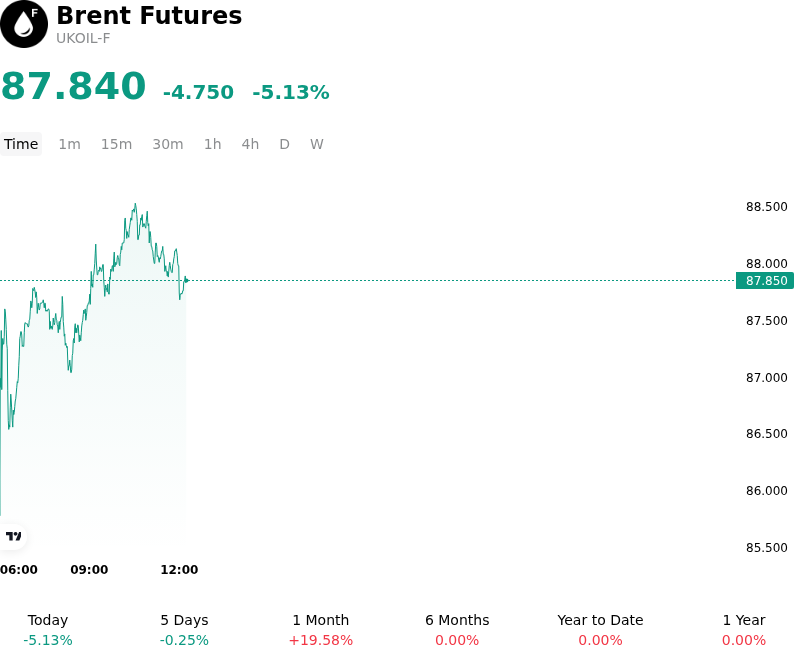Show Today performance range

pyautogui.click(x=48, y=630)
